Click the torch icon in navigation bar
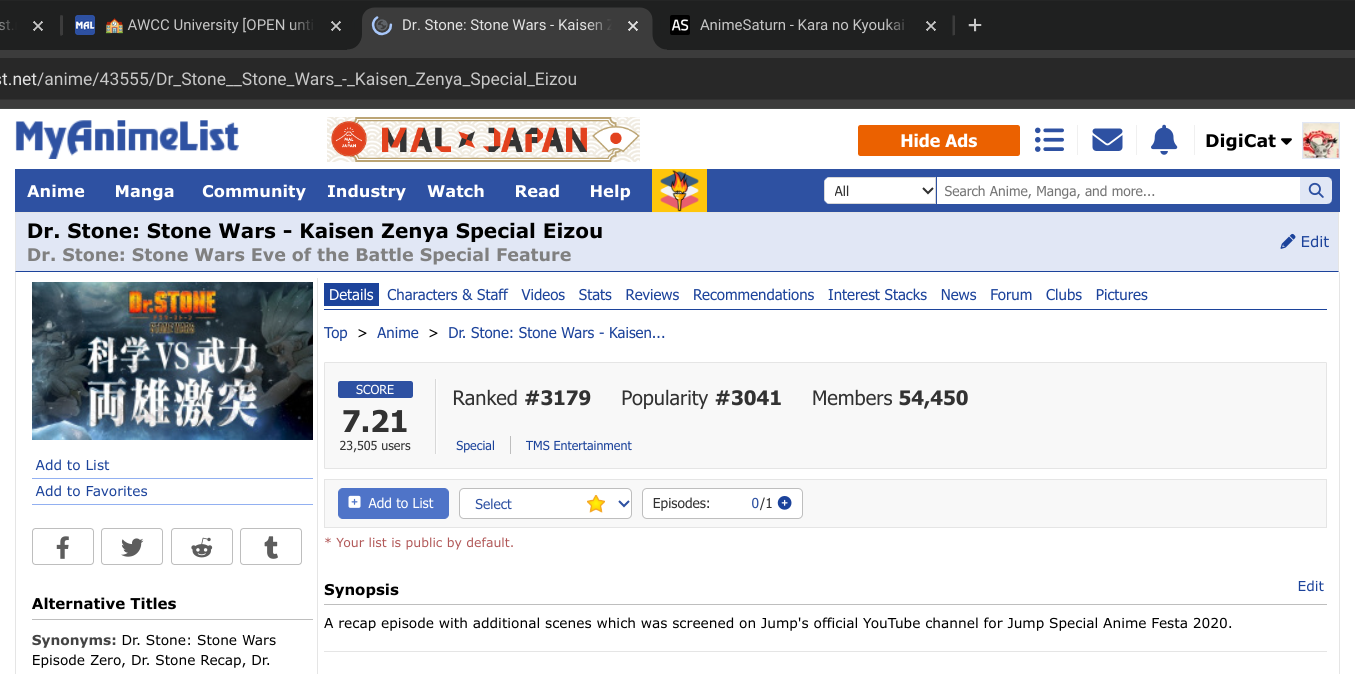Viewport: 1355px width, 674px height. coord(679,190)
